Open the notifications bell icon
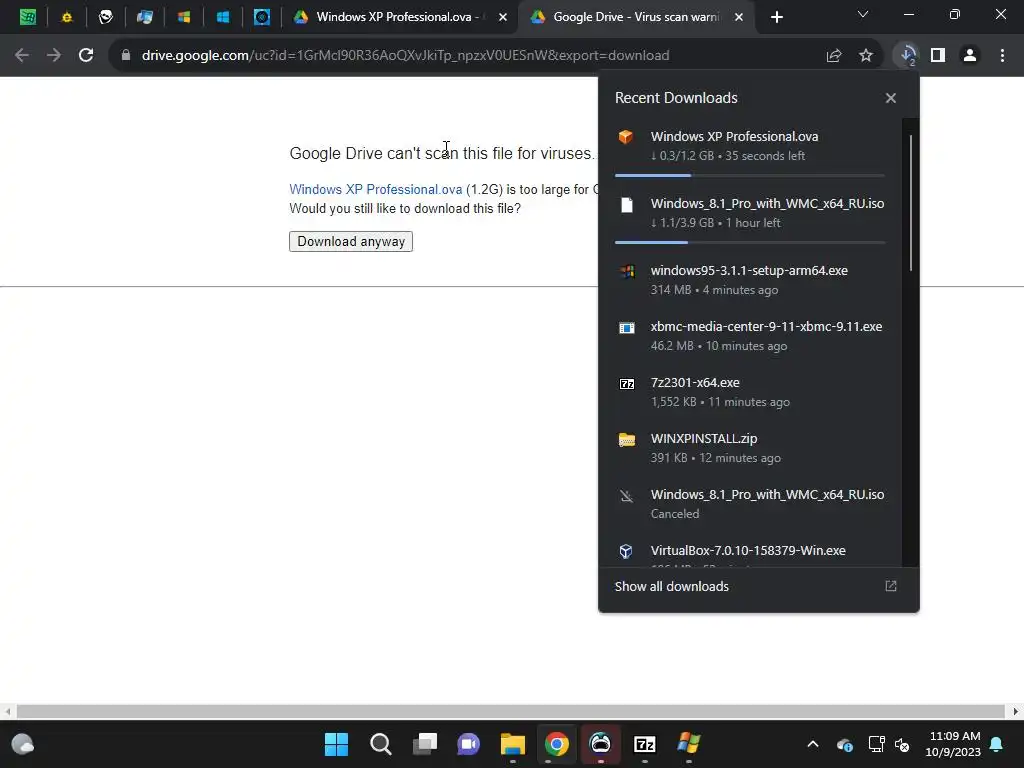This screenshot has width=1024, height=768. tap(997, 744)
